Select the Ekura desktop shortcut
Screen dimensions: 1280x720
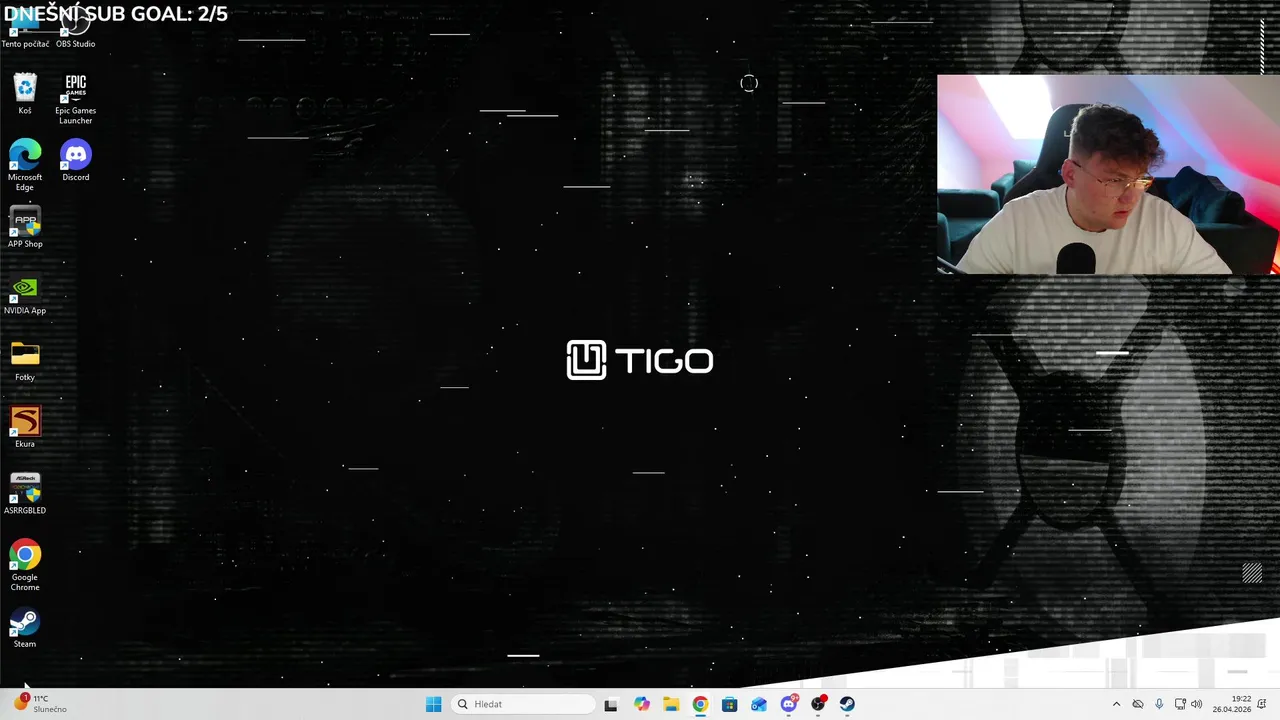[x=25, y=427]
